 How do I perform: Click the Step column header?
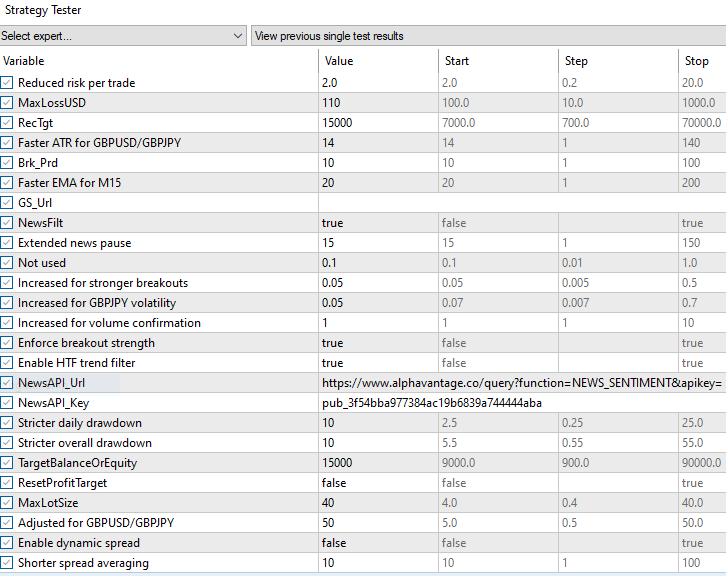point(616,61)
